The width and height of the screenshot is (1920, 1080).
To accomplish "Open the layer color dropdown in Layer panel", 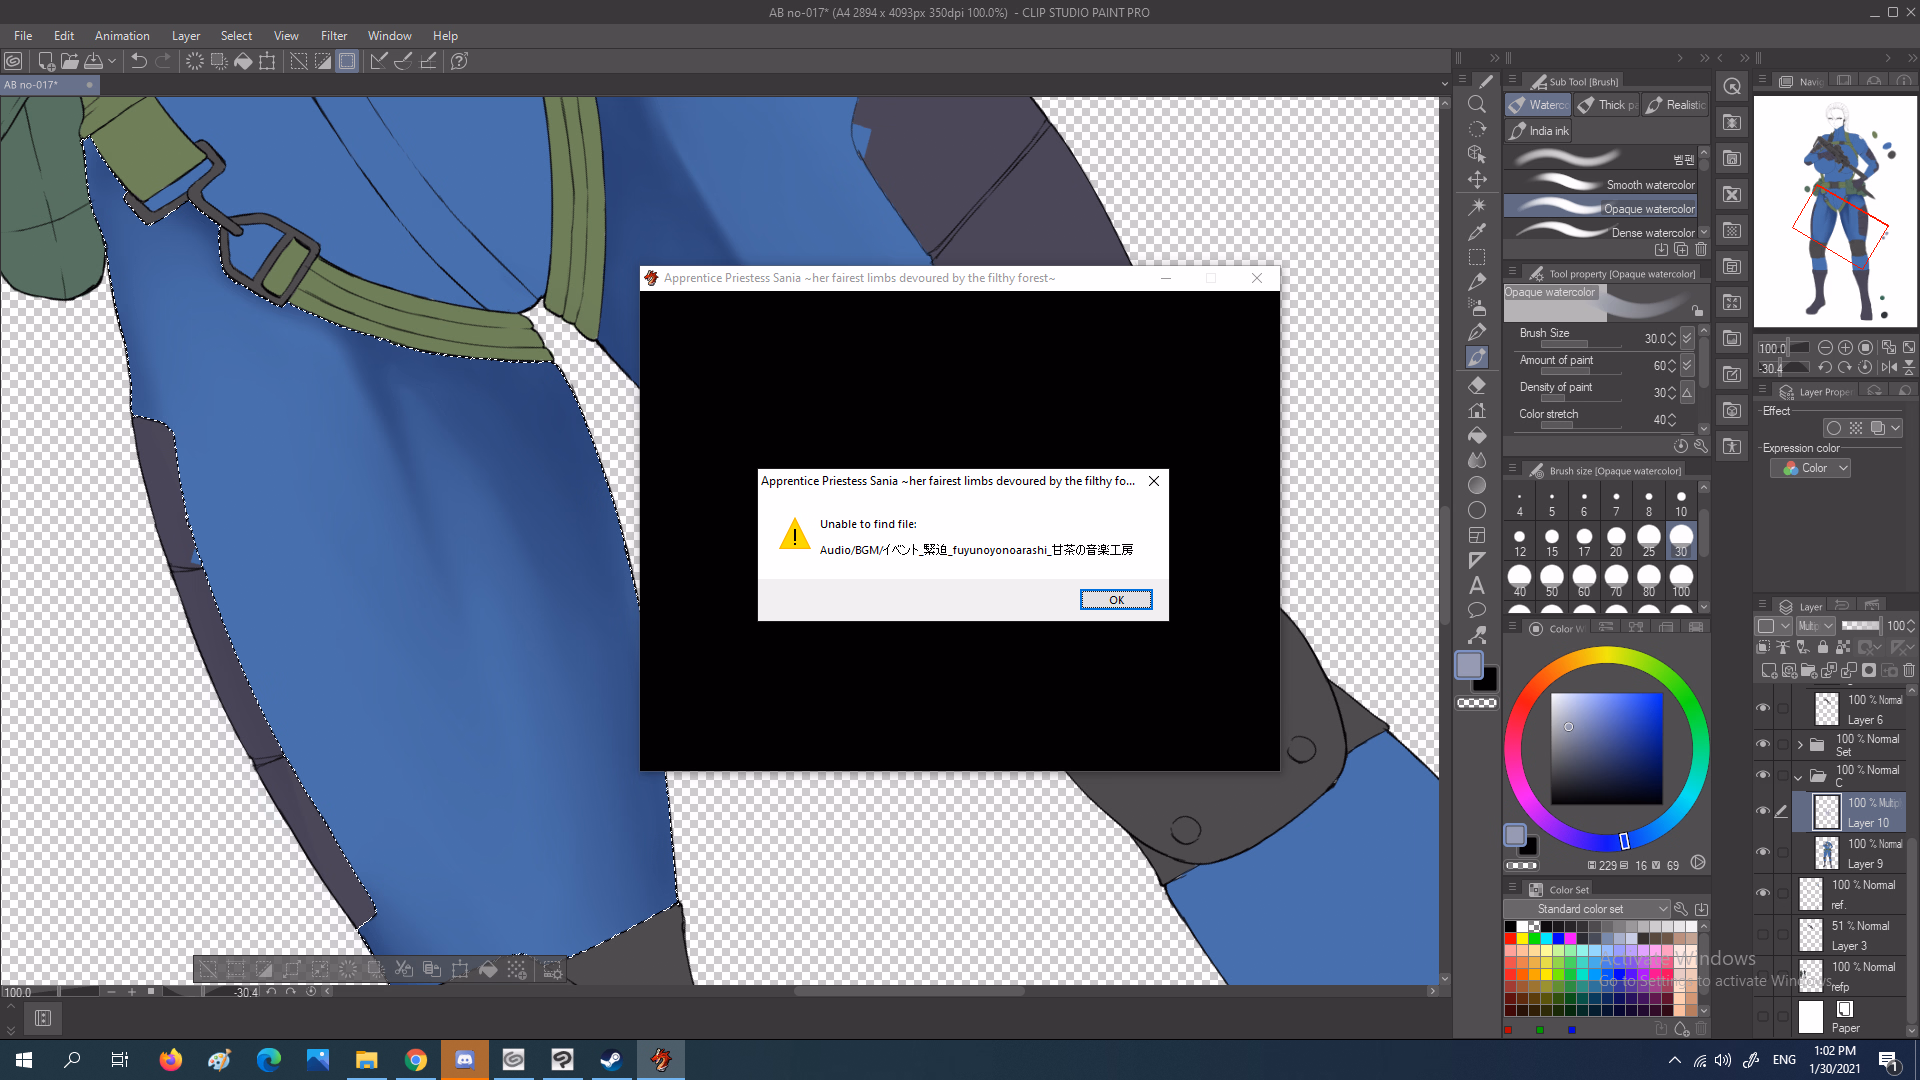I will (1775, 626).
